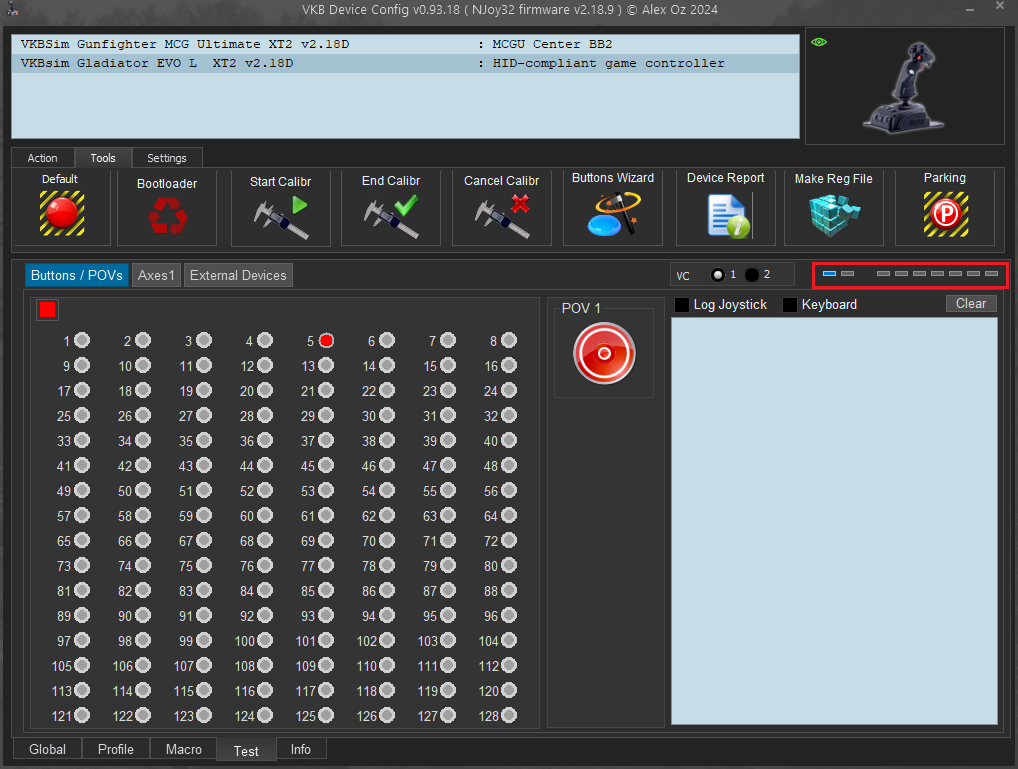Generate a Device Report

point(726,215)
